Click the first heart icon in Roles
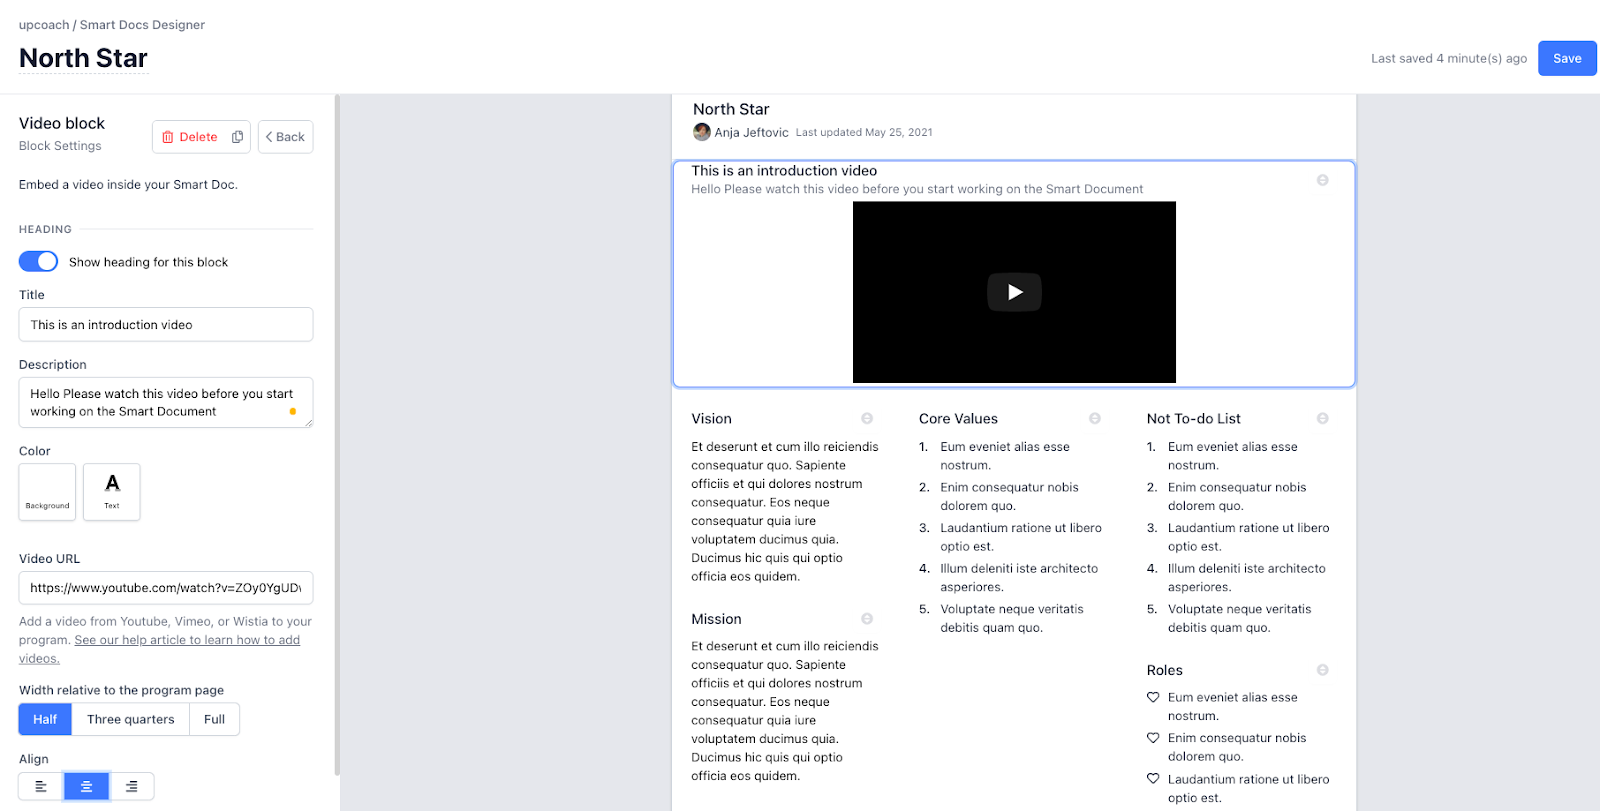 click(1153, 697)
